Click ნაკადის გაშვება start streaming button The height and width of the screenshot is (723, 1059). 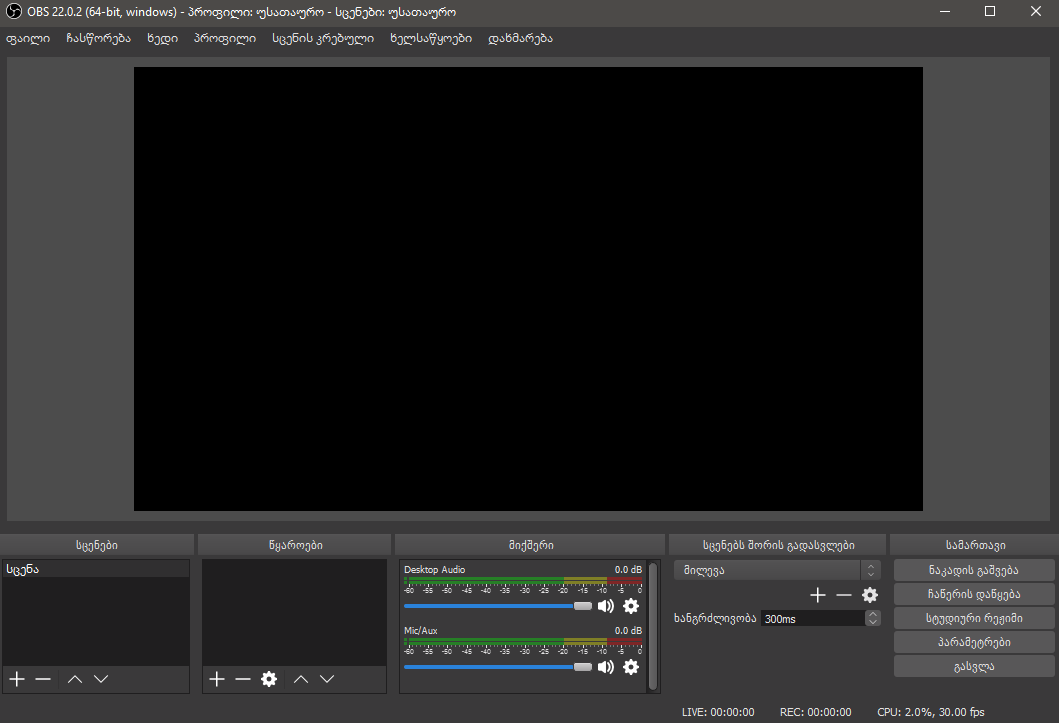point(974,570)
